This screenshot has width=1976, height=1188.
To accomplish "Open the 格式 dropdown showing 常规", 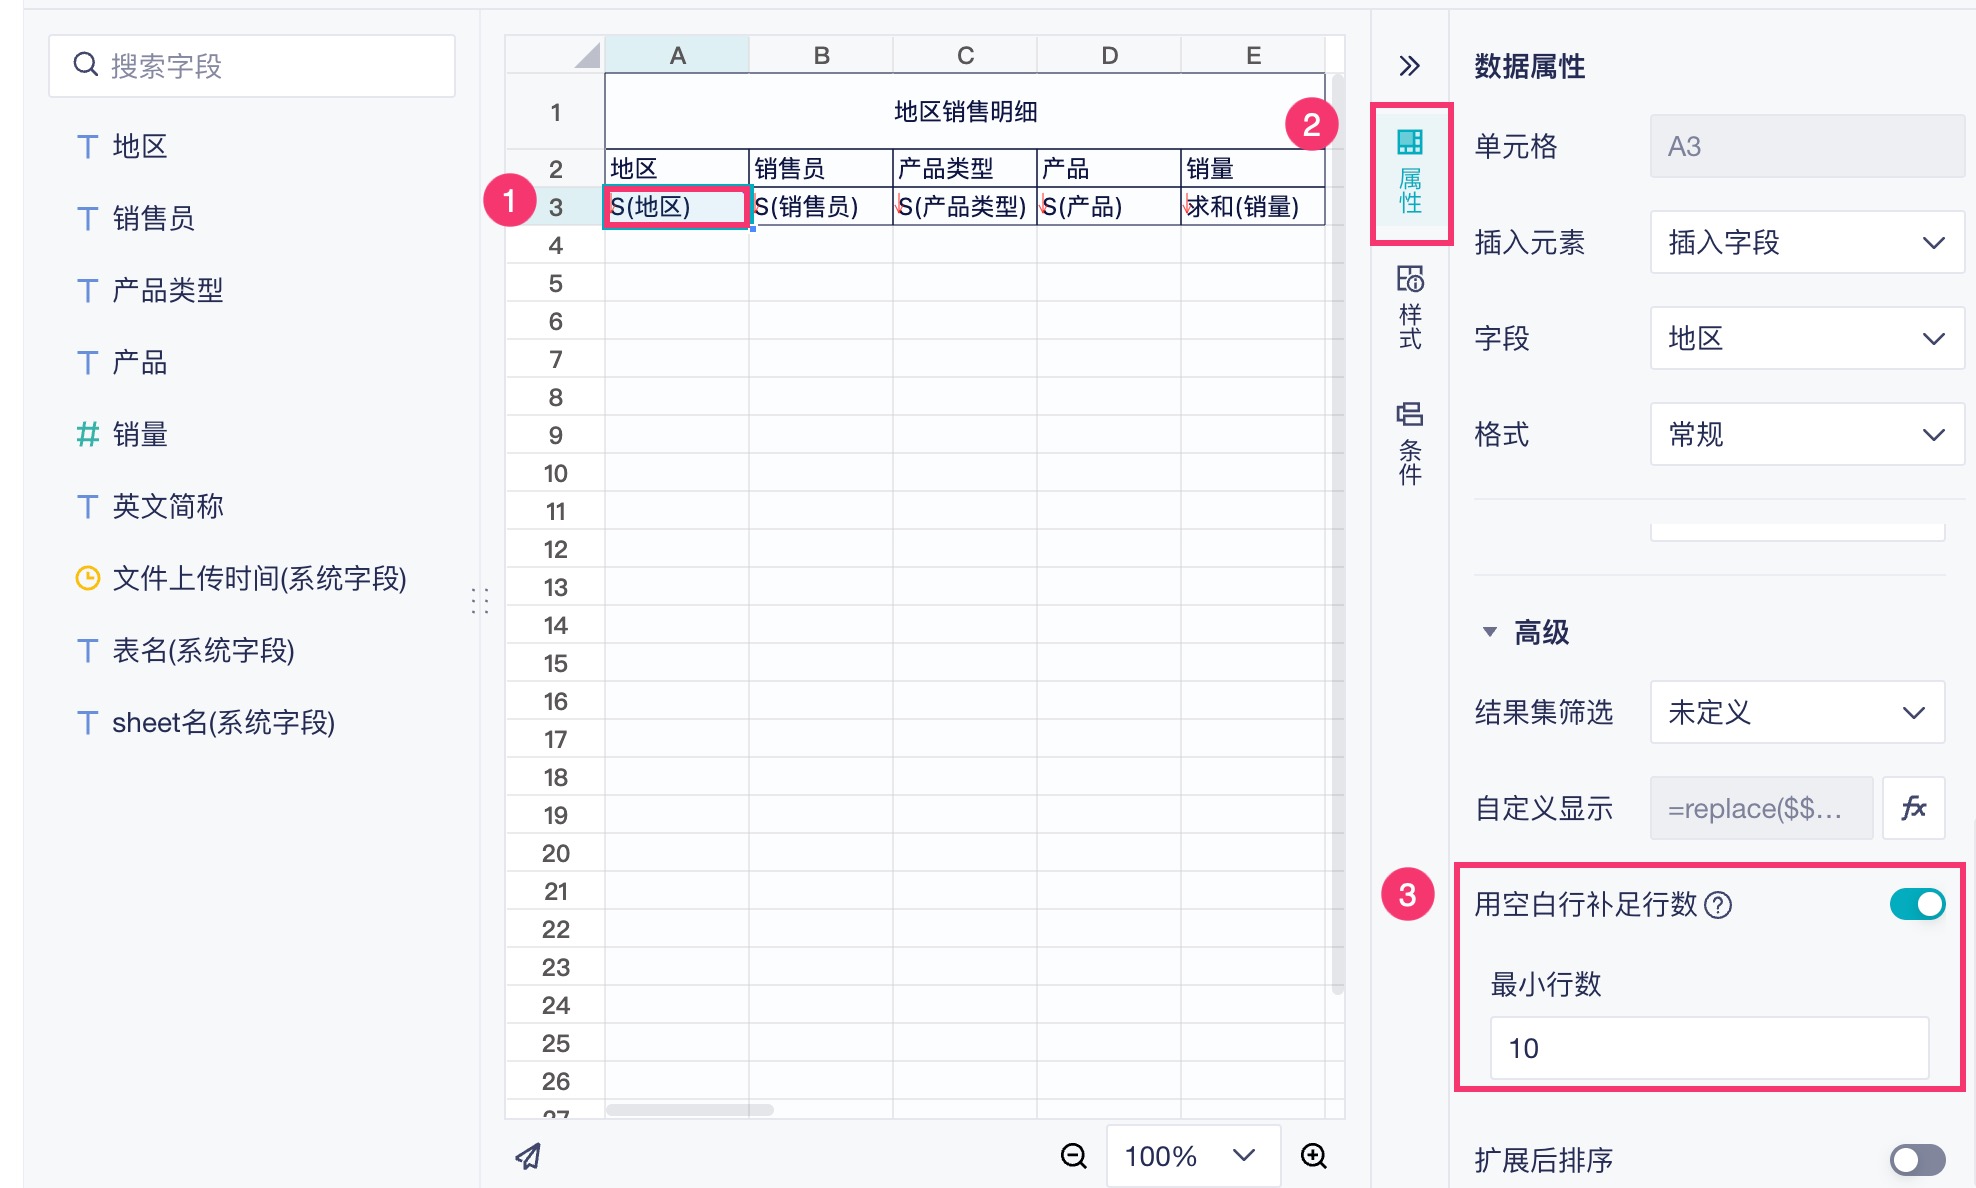I will [x=1806, y=434].
